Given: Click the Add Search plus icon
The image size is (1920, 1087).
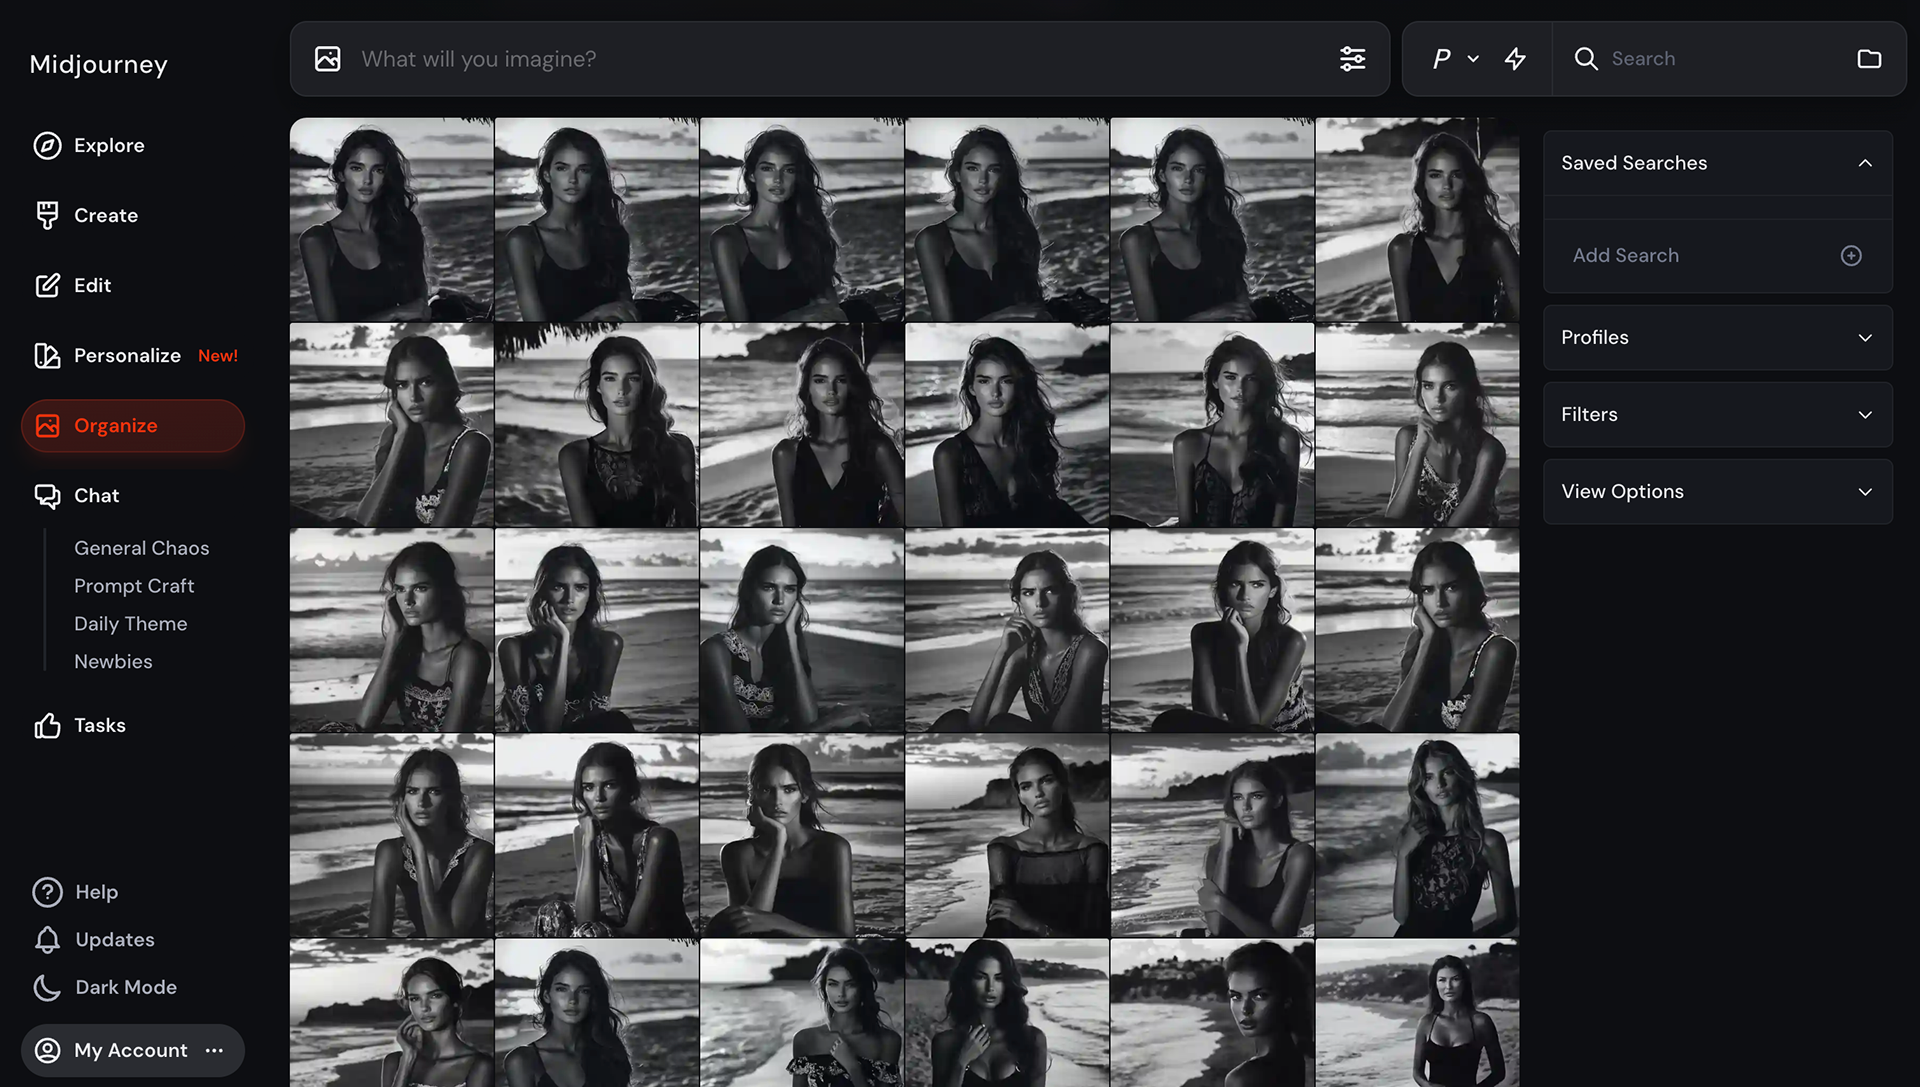Looking at the screenshot, I should pyautogui.click(x=1851, y=256).
